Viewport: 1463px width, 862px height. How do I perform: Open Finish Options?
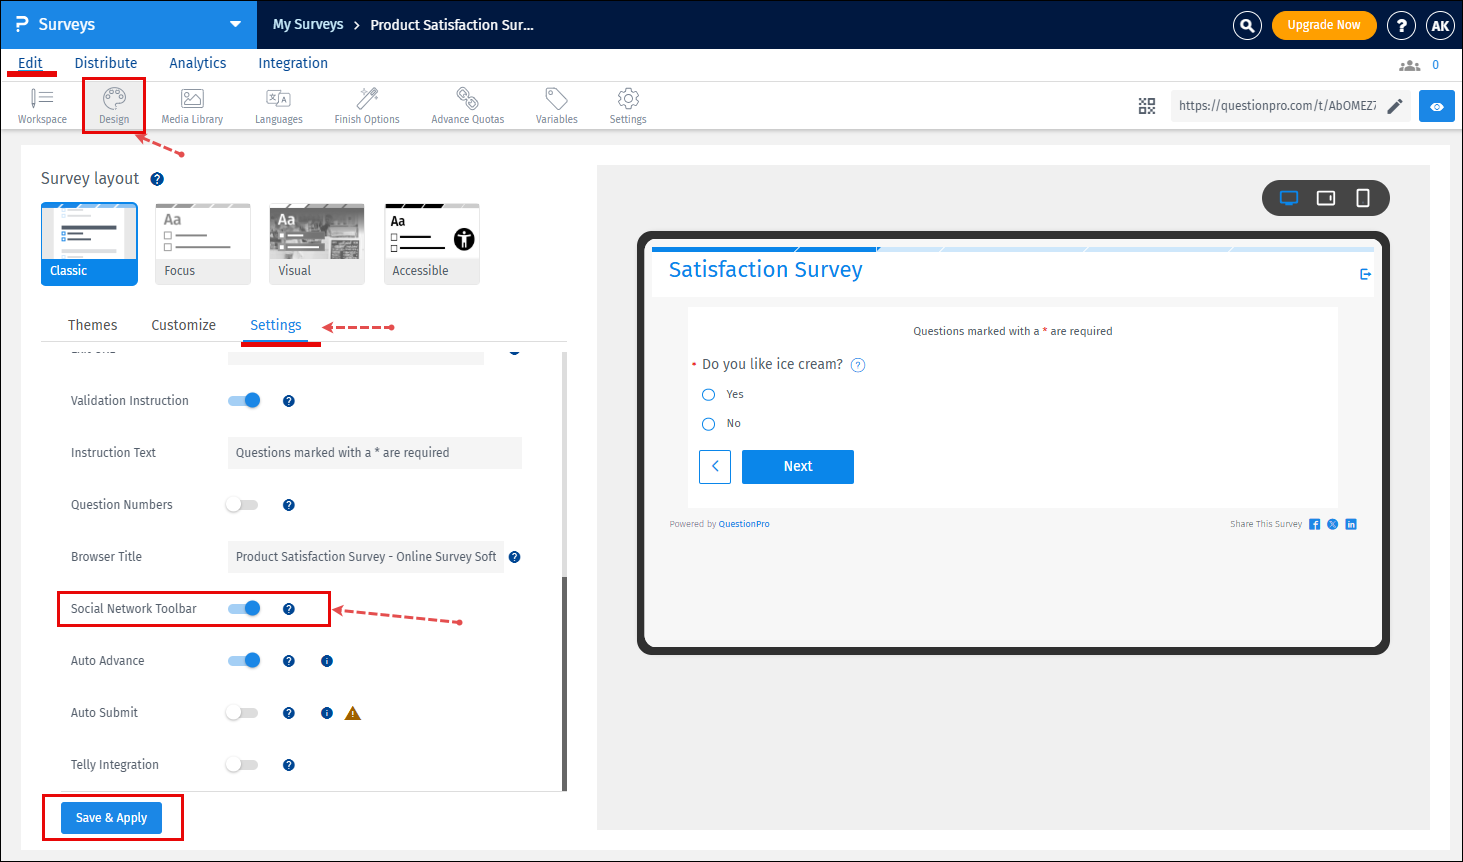pyautogui.click(x=366, y=104)
